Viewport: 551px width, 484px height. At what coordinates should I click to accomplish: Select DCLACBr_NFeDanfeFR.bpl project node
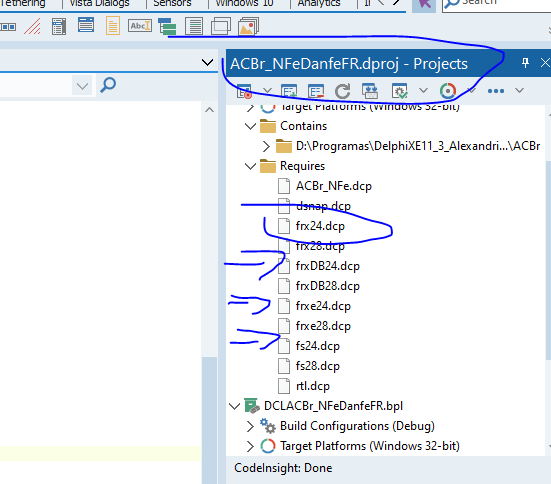pyautogui.click(x=333, y=406)
